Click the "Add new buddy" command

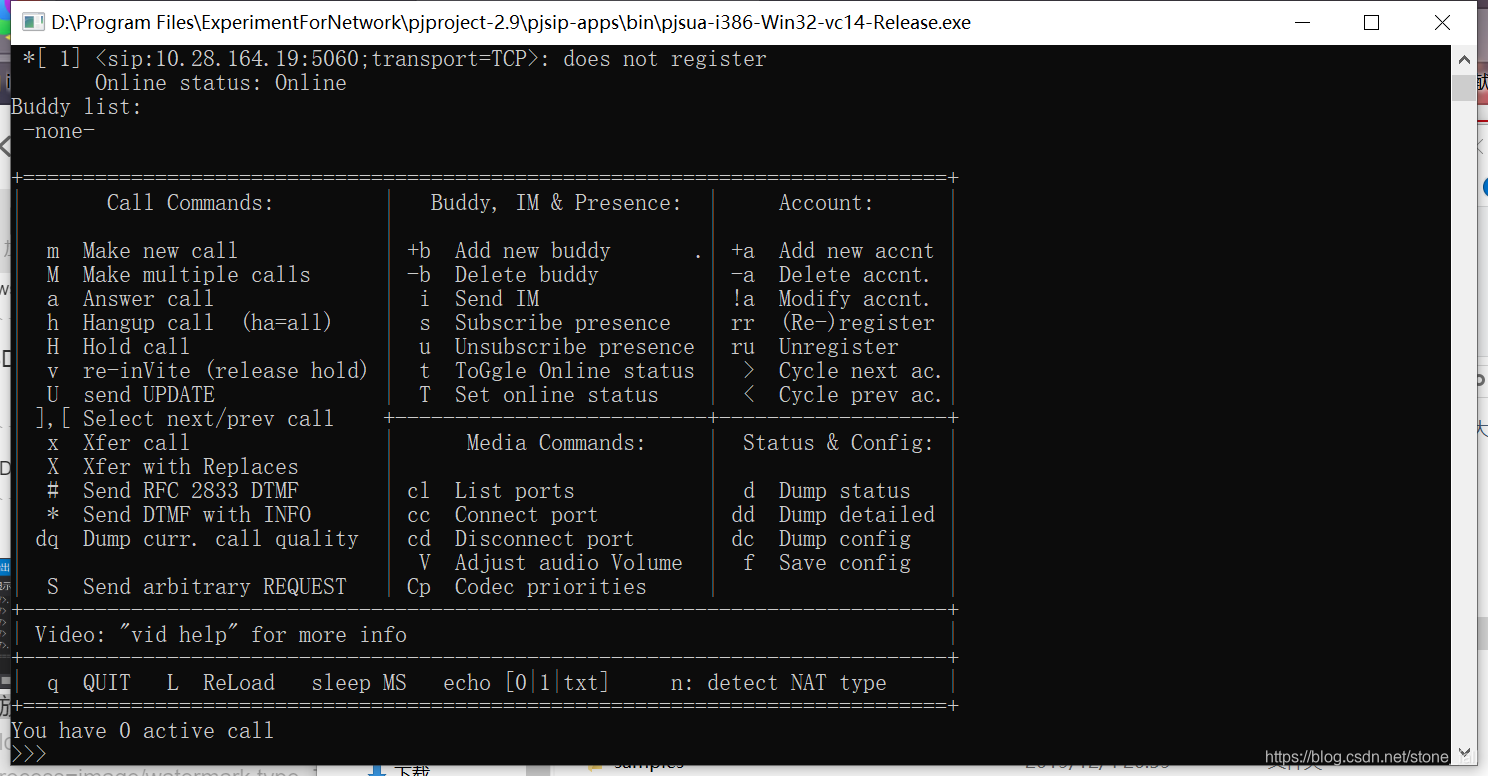pyautogui.click(x=508, y=251)
